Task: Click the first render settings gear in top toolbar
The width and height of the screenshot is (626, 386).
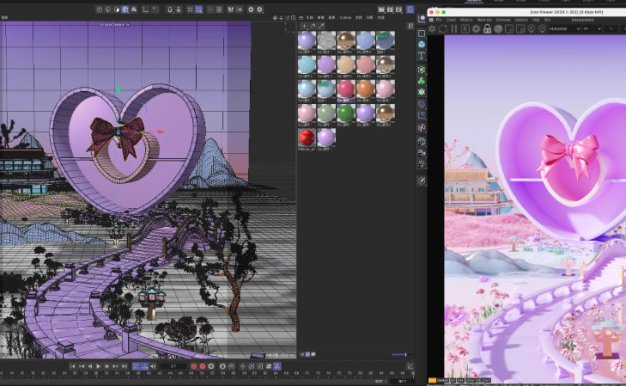Action: [251, 10]
